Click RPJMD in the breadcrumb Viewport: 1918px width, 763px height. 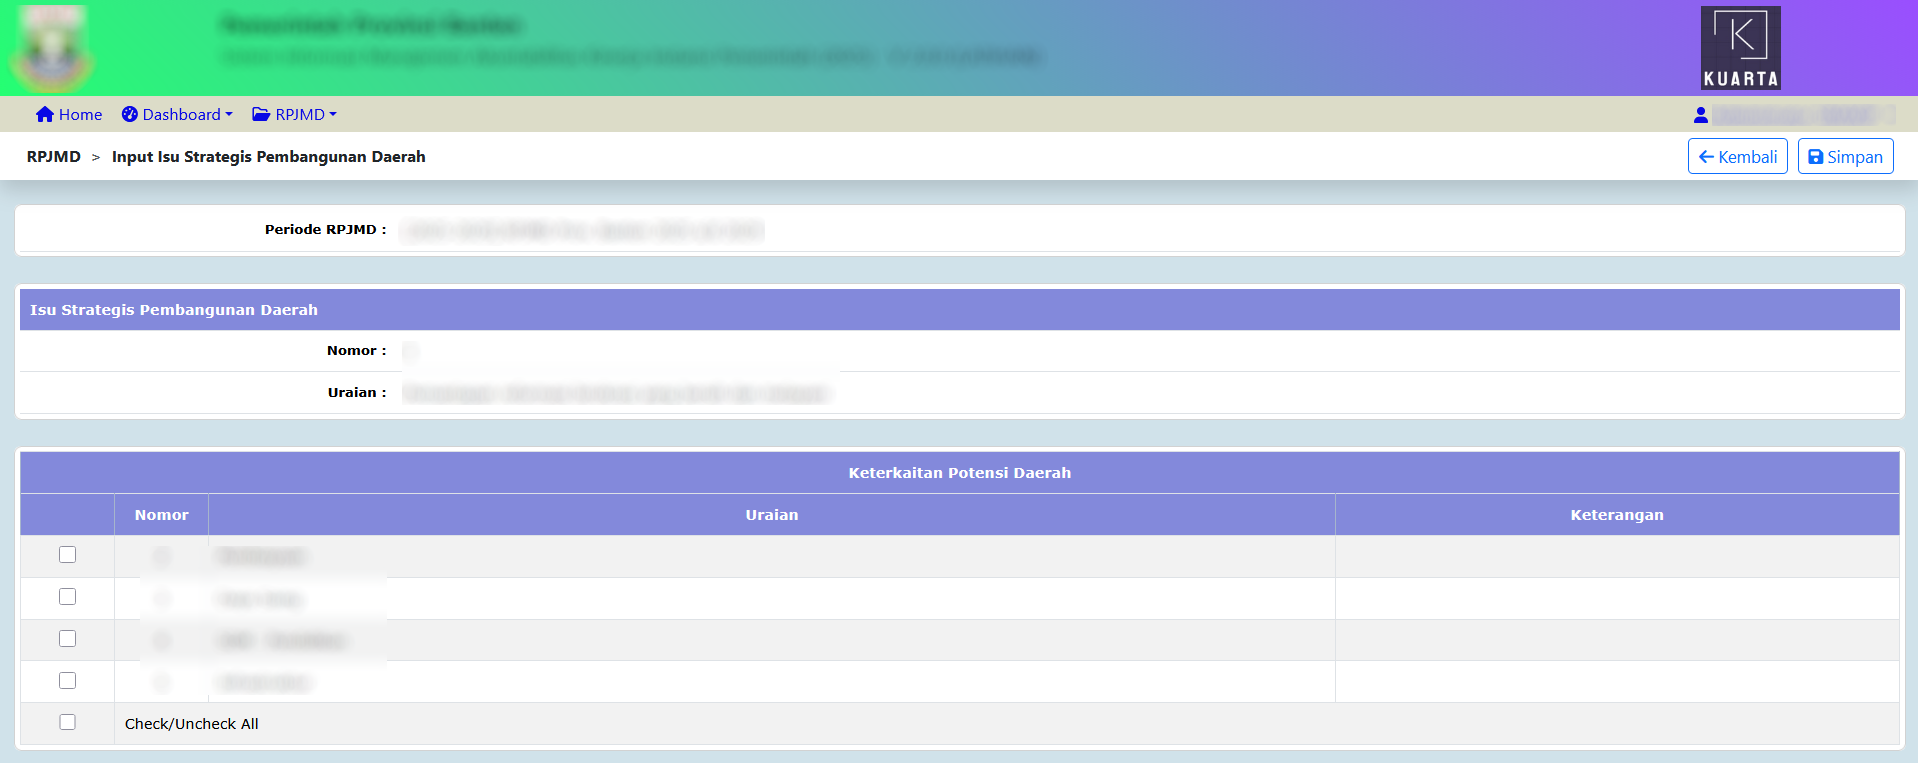click(54, 157)
